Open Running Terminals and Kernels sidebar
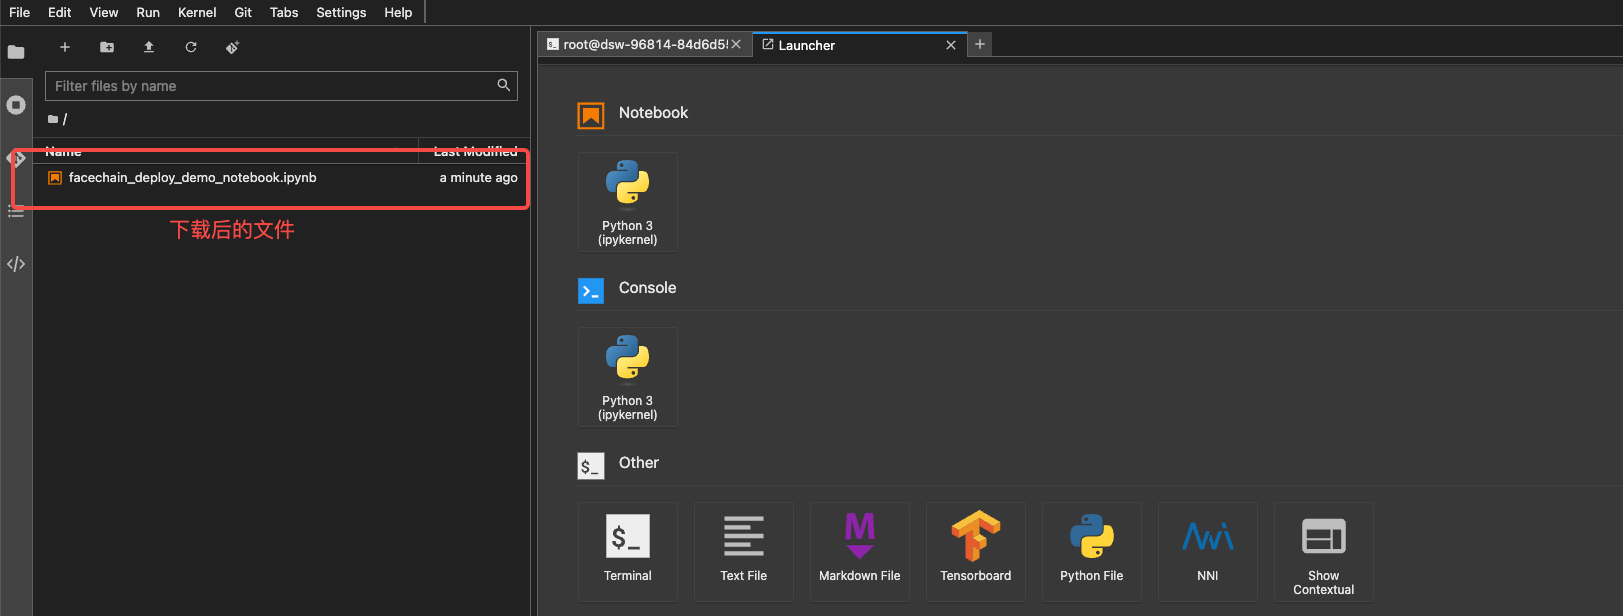 [16, 105]
